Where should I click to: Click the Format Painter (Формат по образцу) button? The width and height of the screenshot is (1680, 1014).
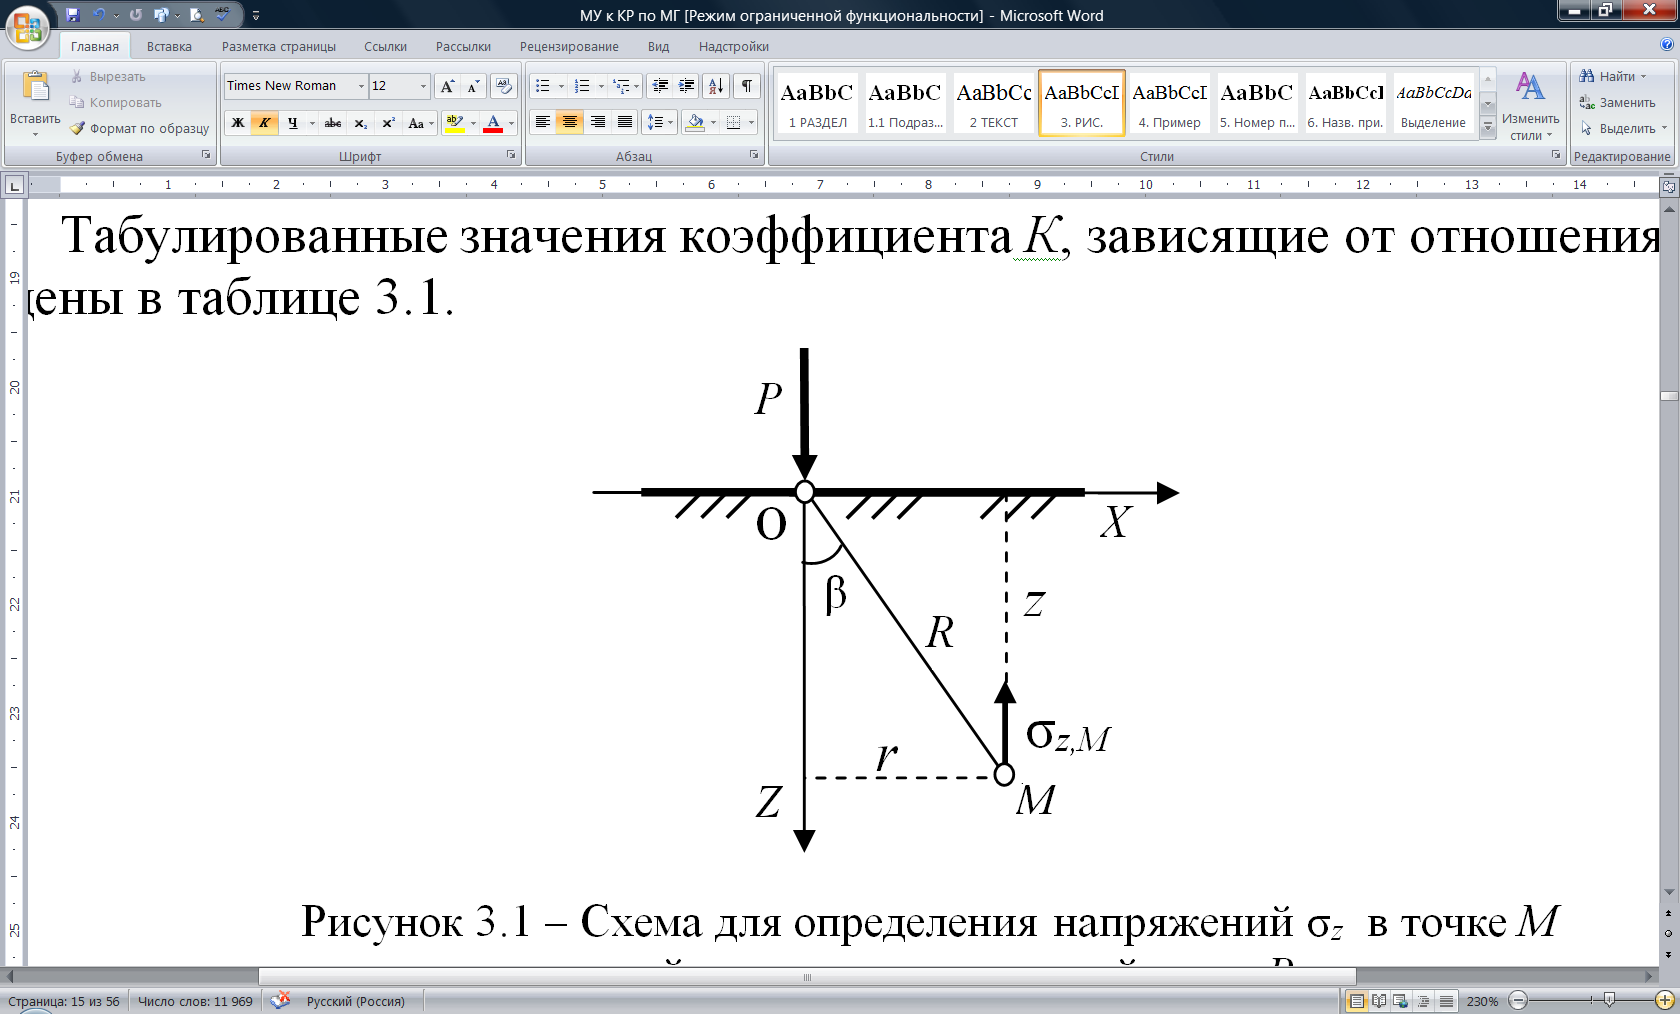(139, 128)
